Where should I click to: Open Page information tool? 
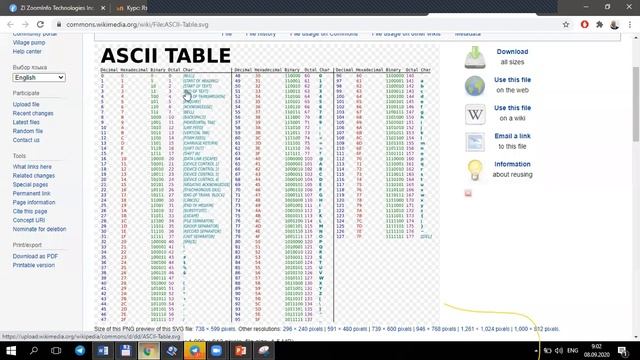(34, 202)
